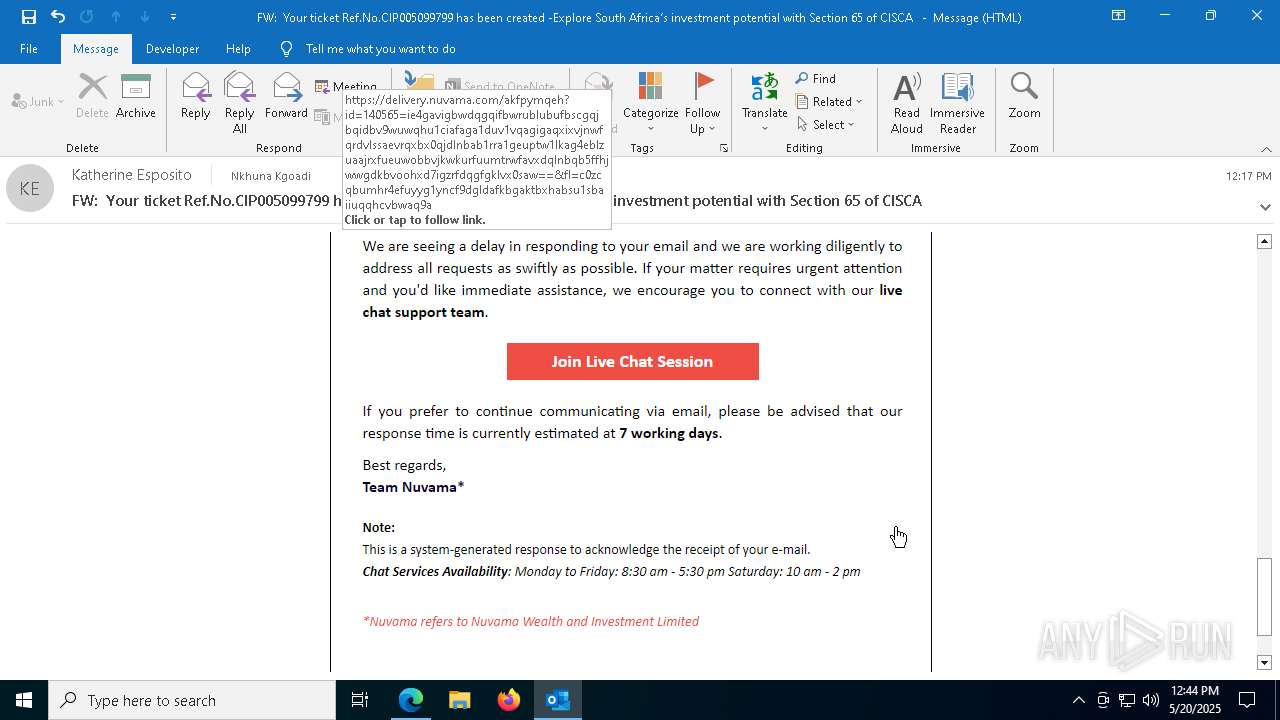Click sender name Katherine Esposito
1280x720 pixels.
pos(131,175)
